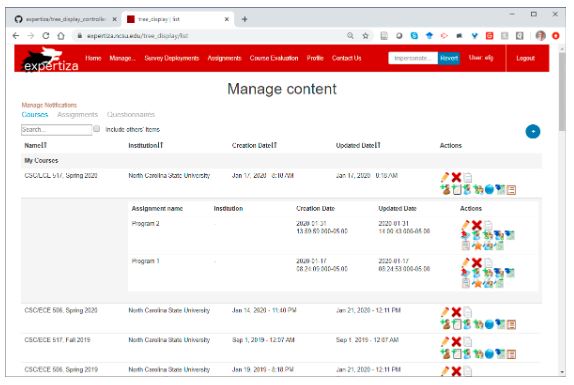
Task: Click inside the Search input field
Action: pos(56,130)
